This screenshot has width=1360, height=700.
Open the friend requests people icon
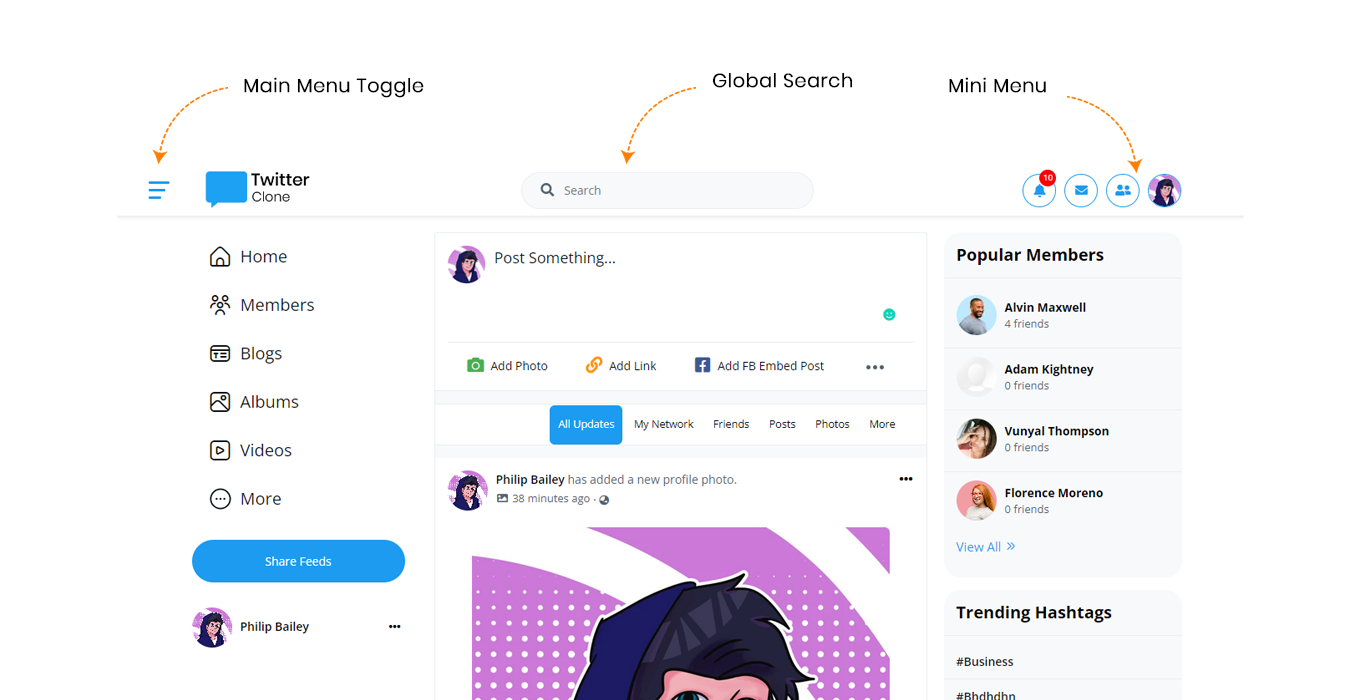1123,190
